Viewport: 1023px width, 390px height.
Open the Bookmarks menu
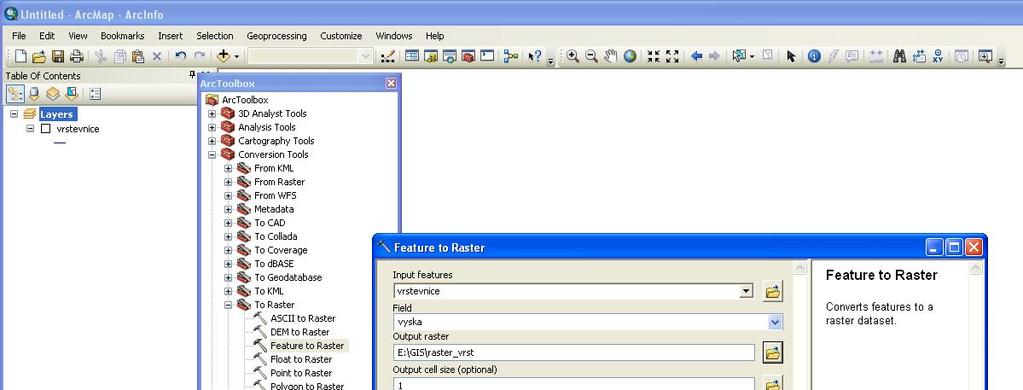click(x=123, y=36)
